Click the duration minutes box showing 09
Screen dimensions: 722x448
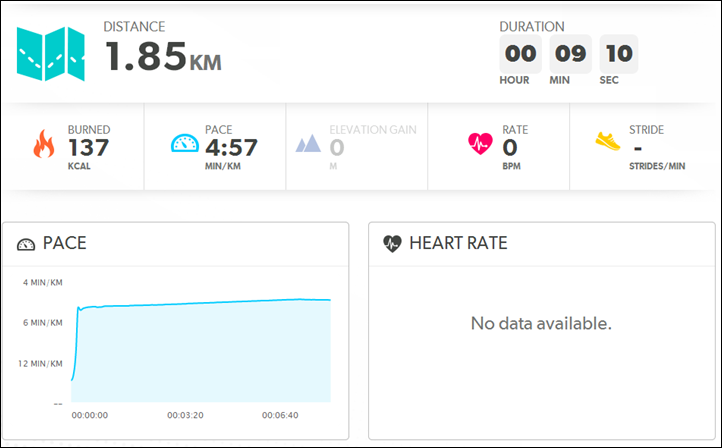571,54
